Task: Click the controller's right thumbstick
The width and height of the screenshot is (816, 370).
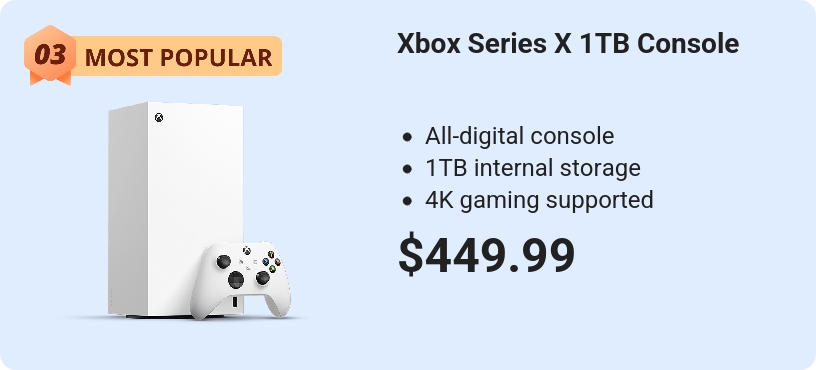Action: [x=263, y=278]
